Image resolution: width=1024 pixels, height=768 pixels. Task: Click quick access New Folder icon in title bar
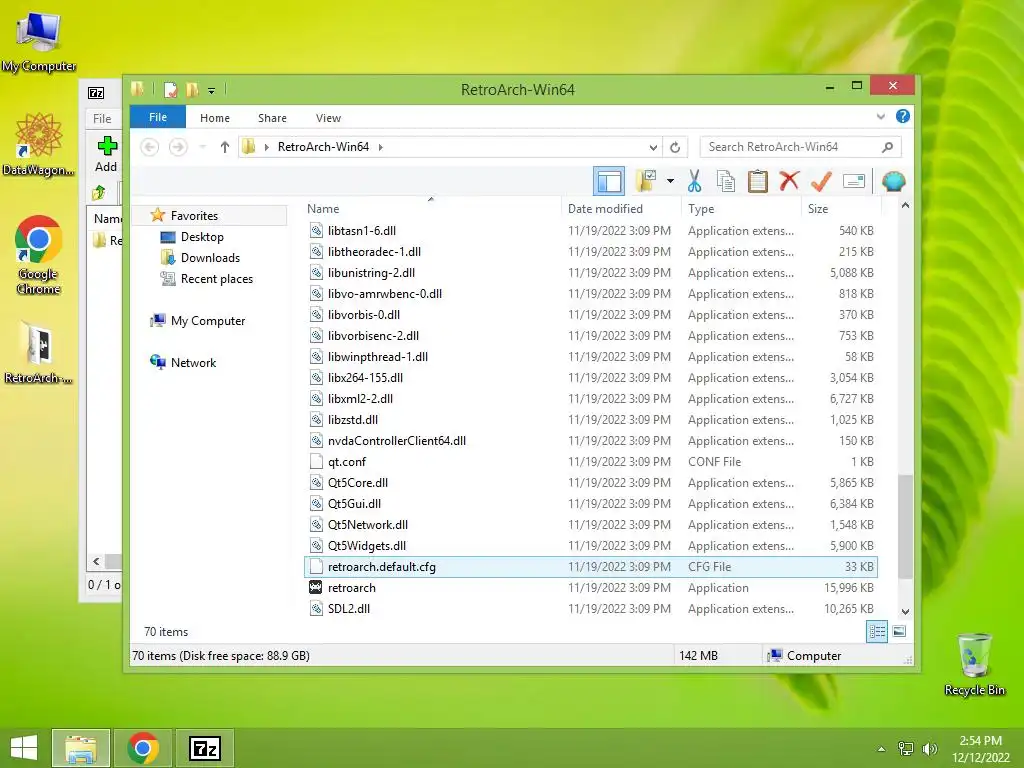192,89
